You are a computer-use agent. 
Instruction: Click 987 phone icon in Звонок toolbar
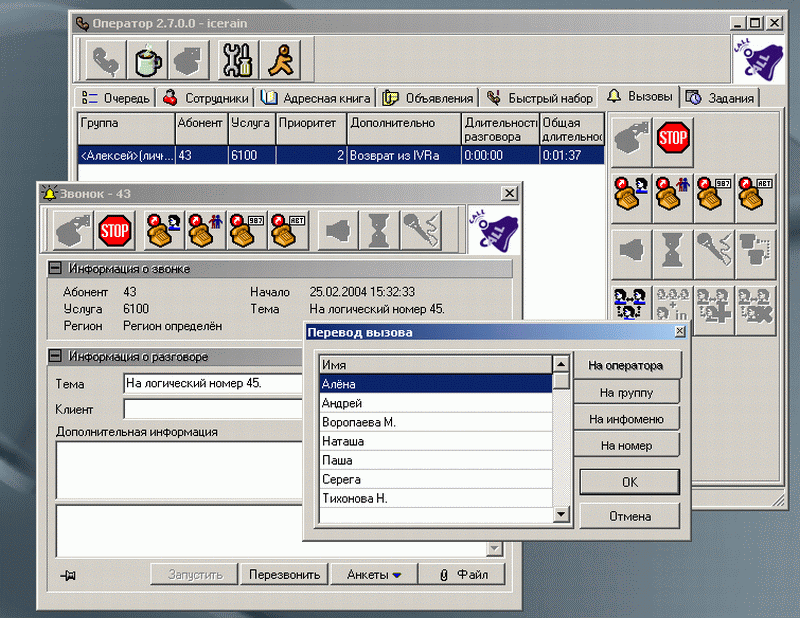pyautogui.click(x=247, y=231)
